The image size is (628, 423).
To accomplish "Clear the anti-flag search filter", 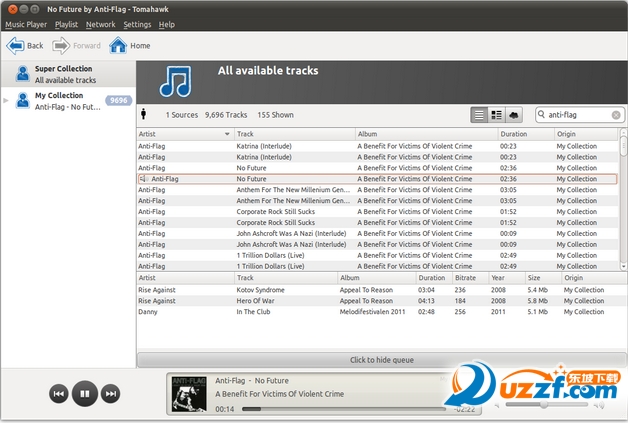I will click(x=616, y=115).
